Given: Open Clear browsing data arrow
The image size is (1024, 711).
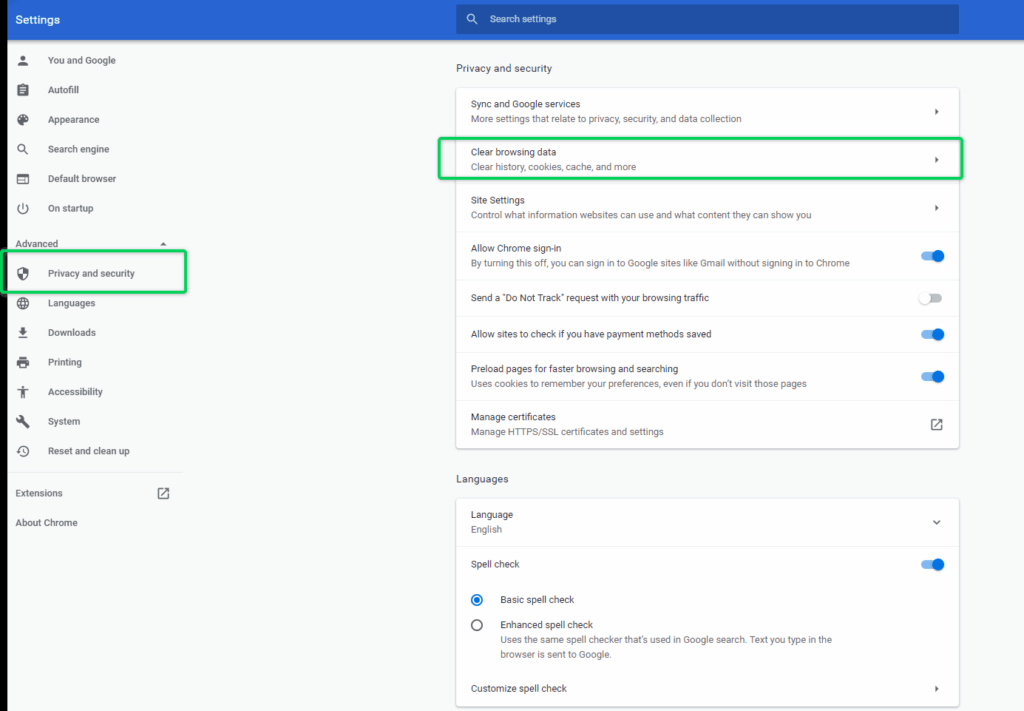Looking at the screenshot, I should coord(936,160).
